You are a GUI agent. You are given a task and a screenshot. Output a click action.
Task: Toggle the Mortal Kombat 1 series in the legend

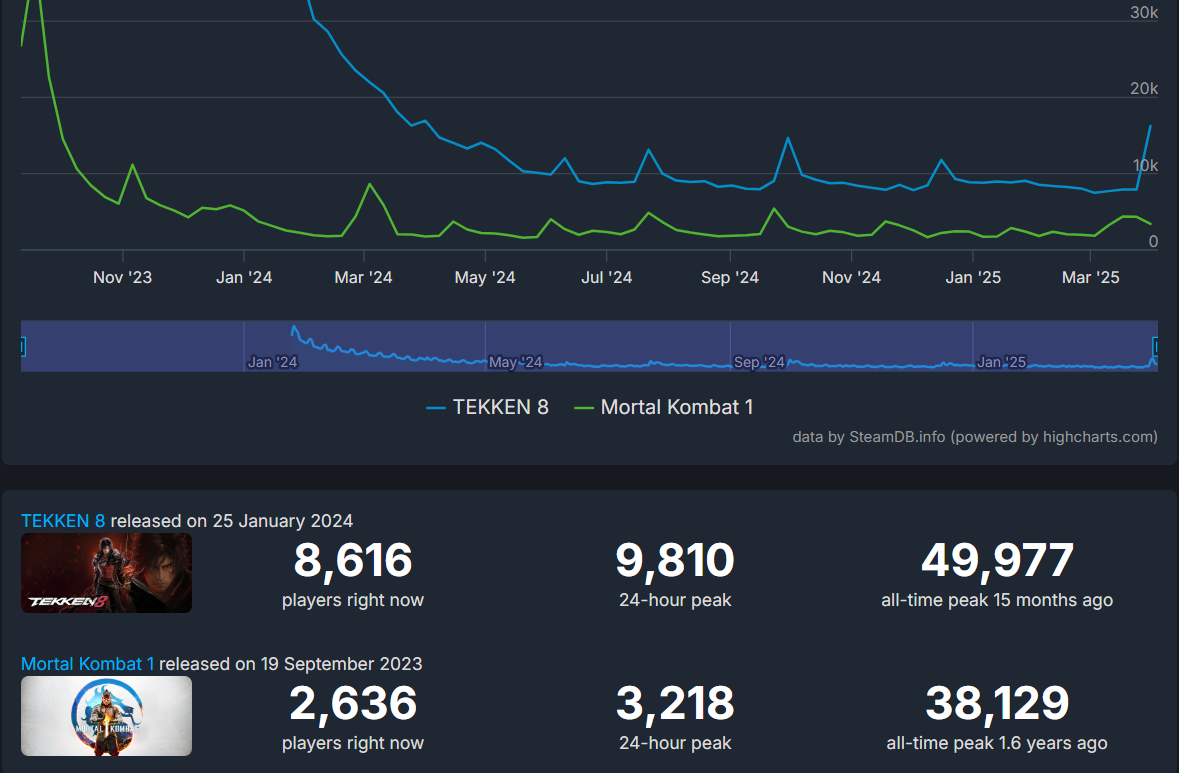(x=664, y=407)
